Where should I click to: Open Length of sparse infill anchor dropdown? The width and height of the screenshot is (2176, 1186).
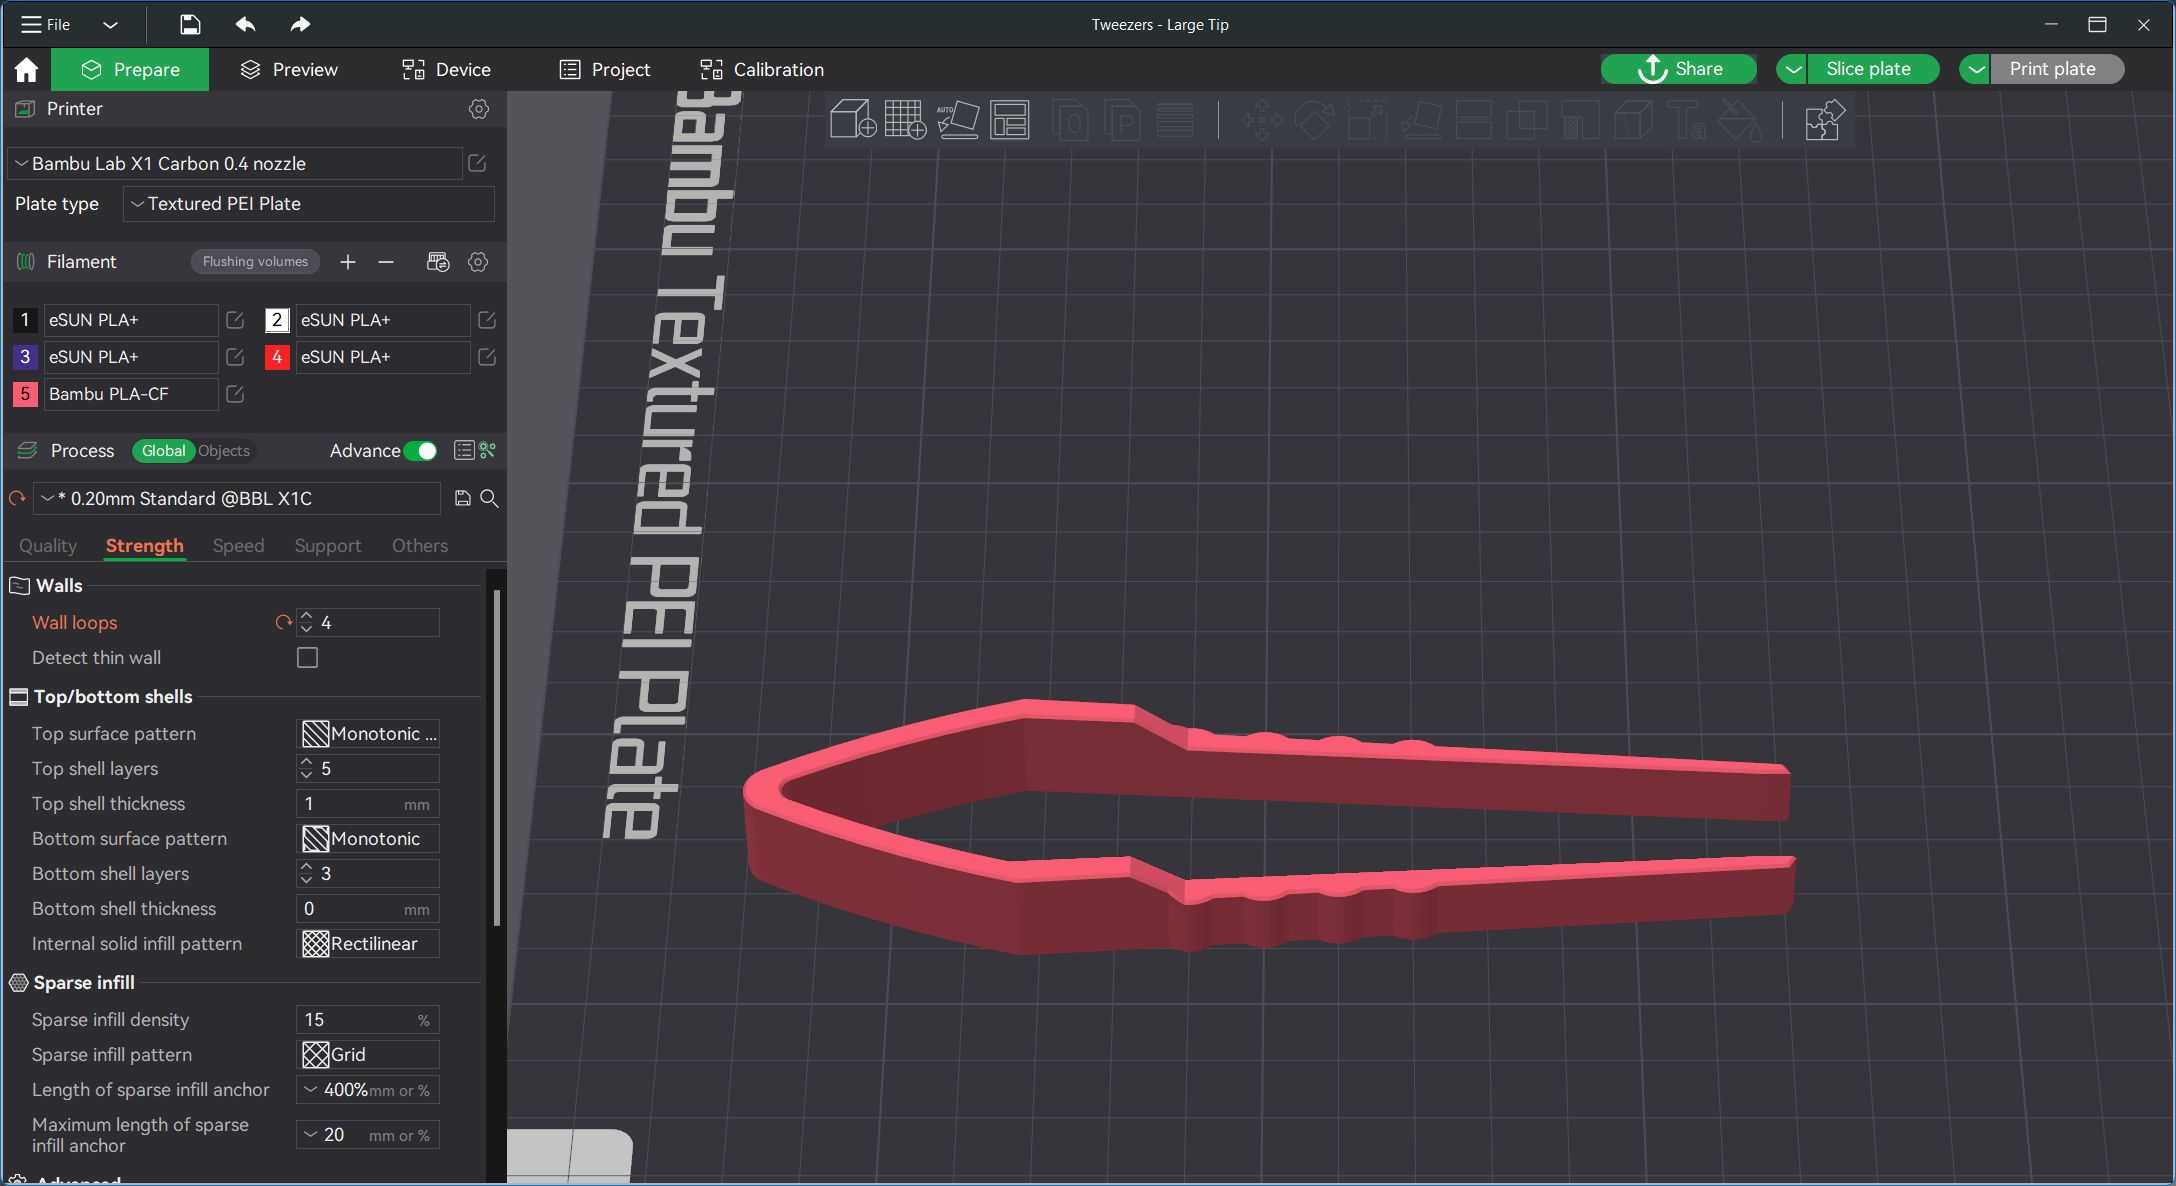368,1090
